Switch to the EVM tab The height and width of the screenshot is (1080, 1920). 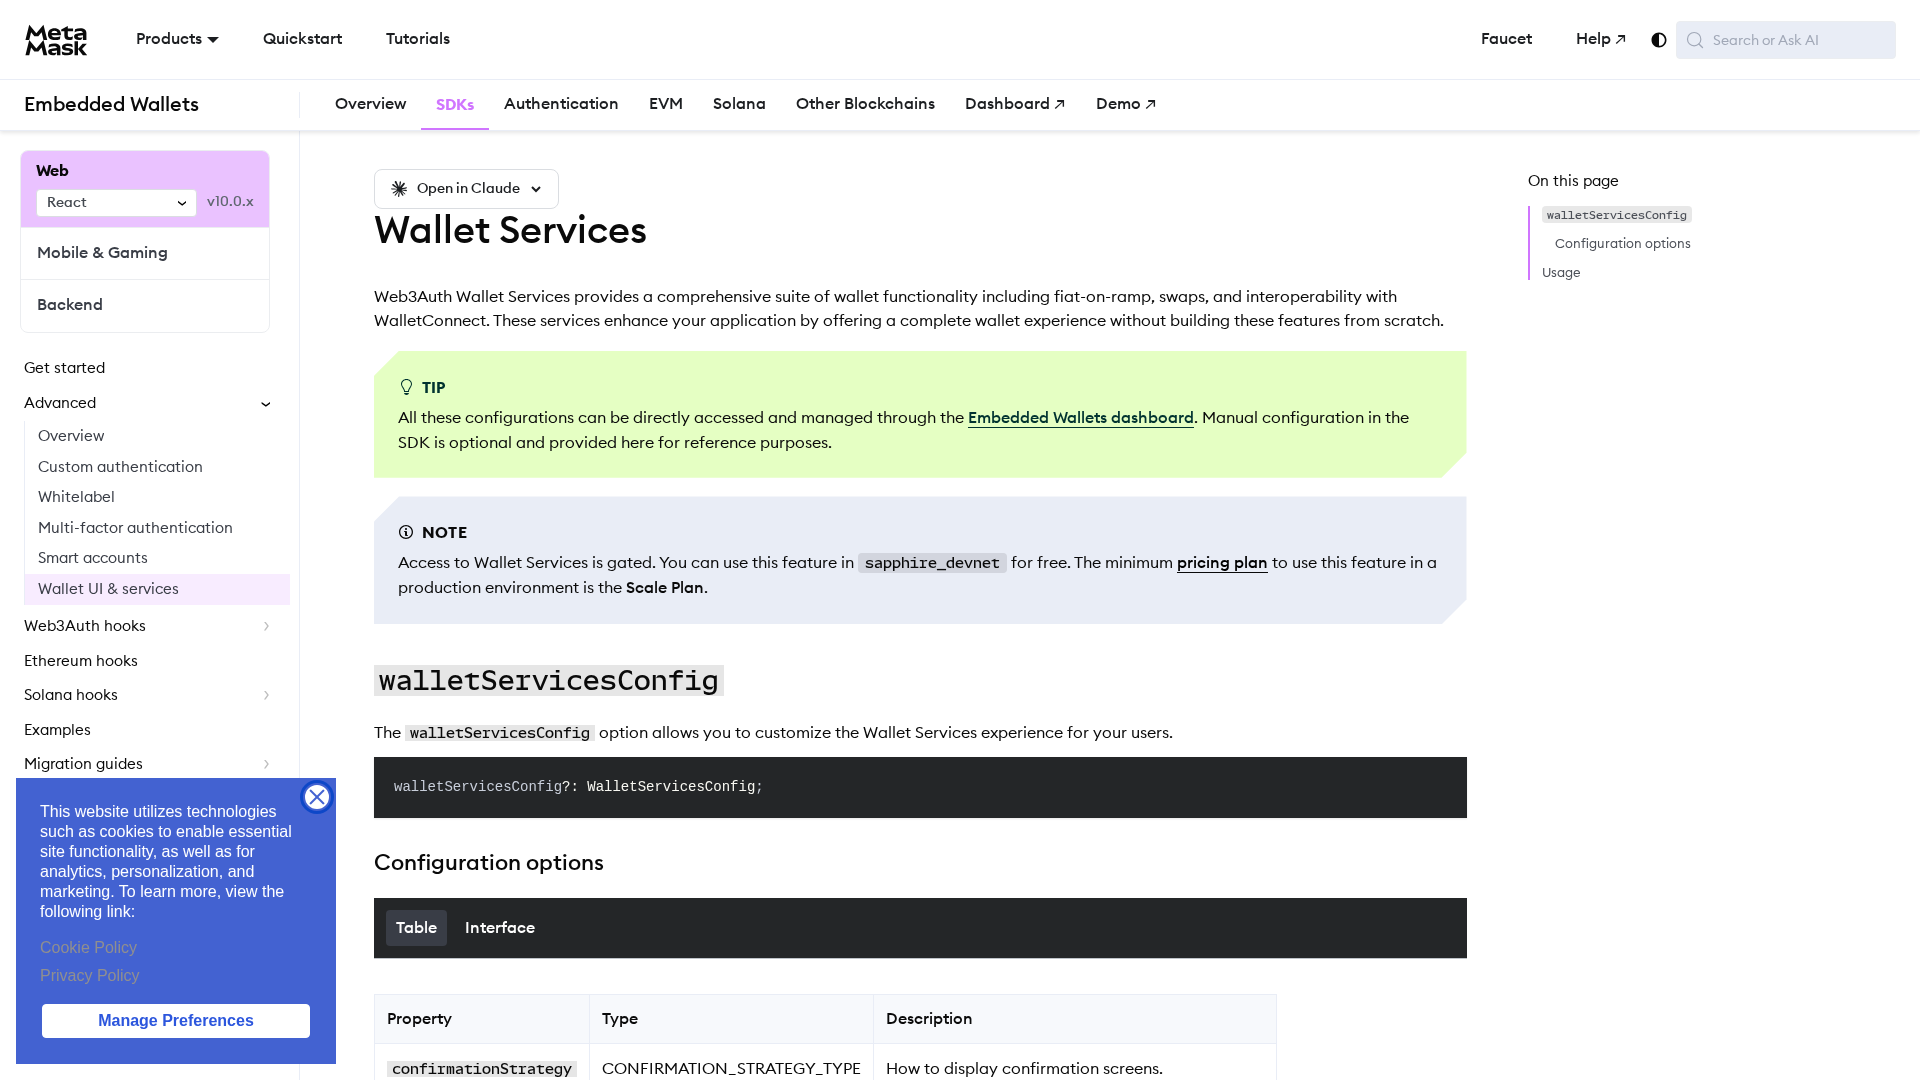[666, 104]
